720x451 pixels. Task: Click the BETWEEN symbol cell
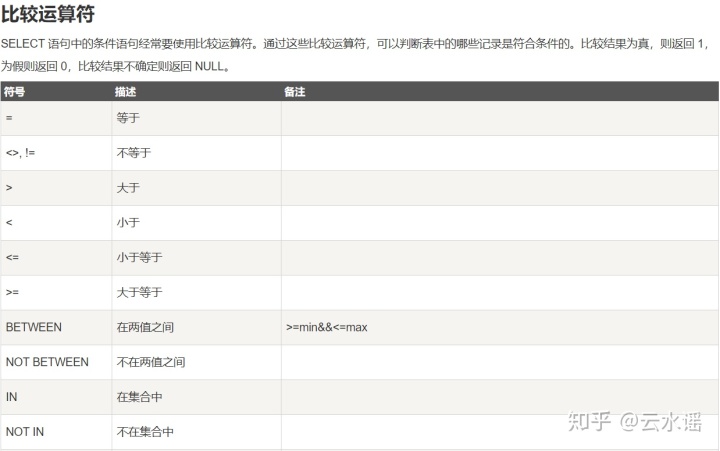pyautogui.click(x=56, y=327)
